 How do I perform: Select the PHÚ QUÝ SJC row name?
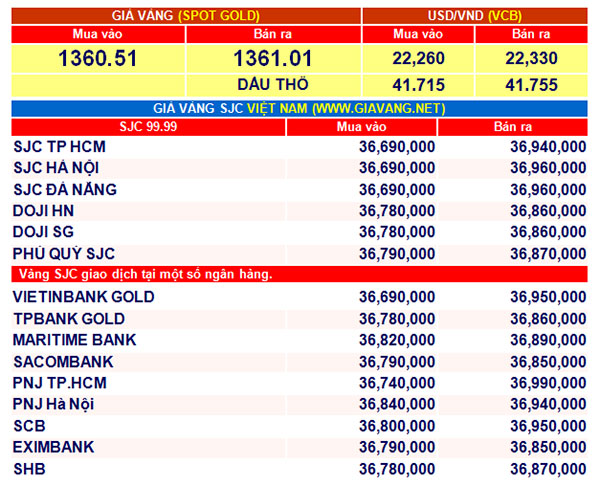click(x=65, y=254)
